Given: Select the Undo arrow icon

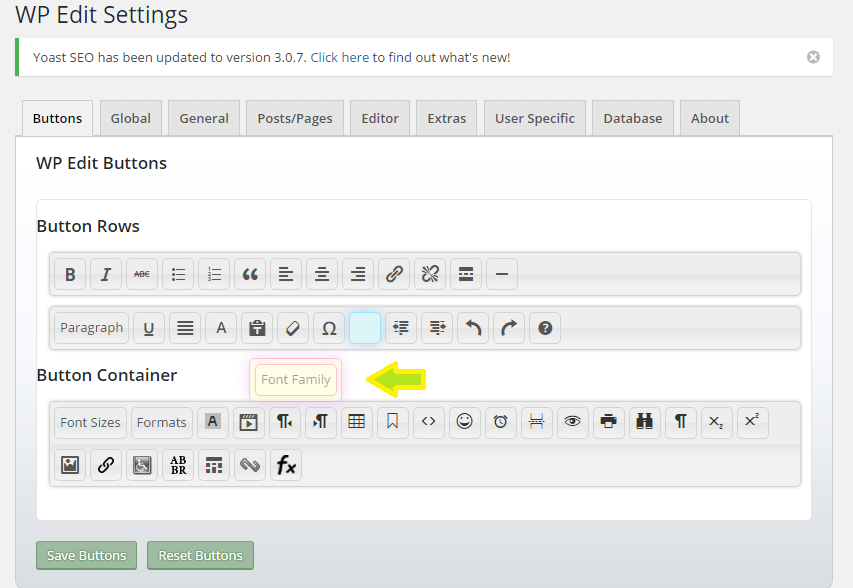Looking at the screenshot, I should pos(473,328).
